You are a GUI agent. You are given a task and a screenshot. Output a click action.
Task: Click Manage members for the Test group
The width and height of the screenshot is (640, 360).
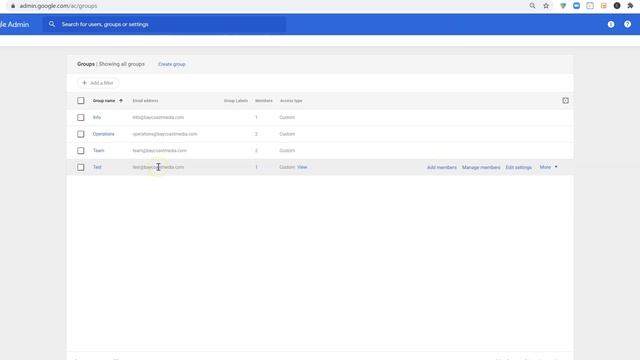[481, 167]
